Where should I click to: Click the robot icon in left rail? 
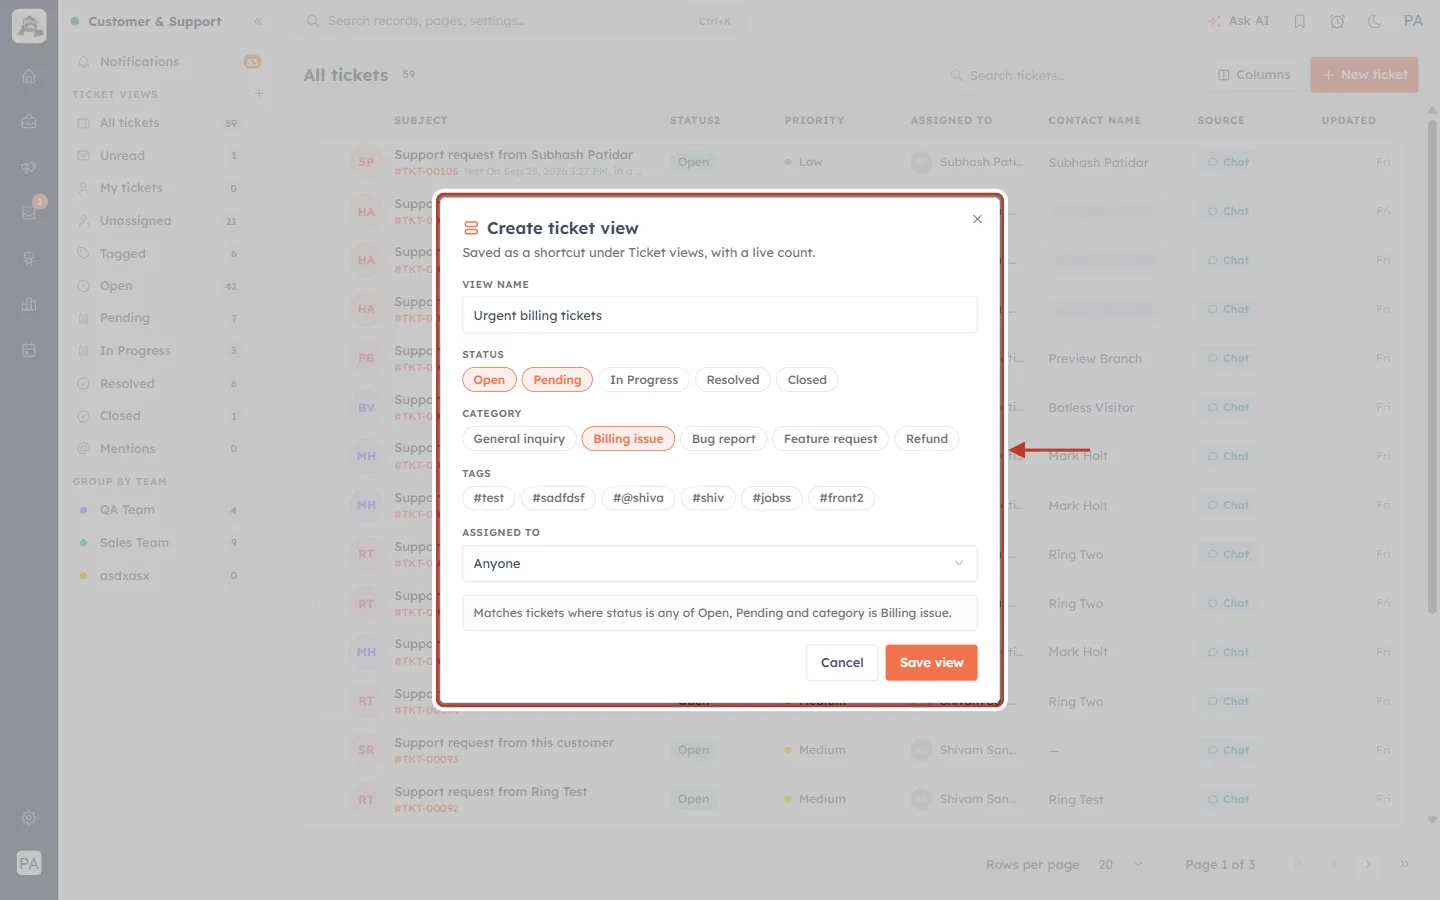29,259
